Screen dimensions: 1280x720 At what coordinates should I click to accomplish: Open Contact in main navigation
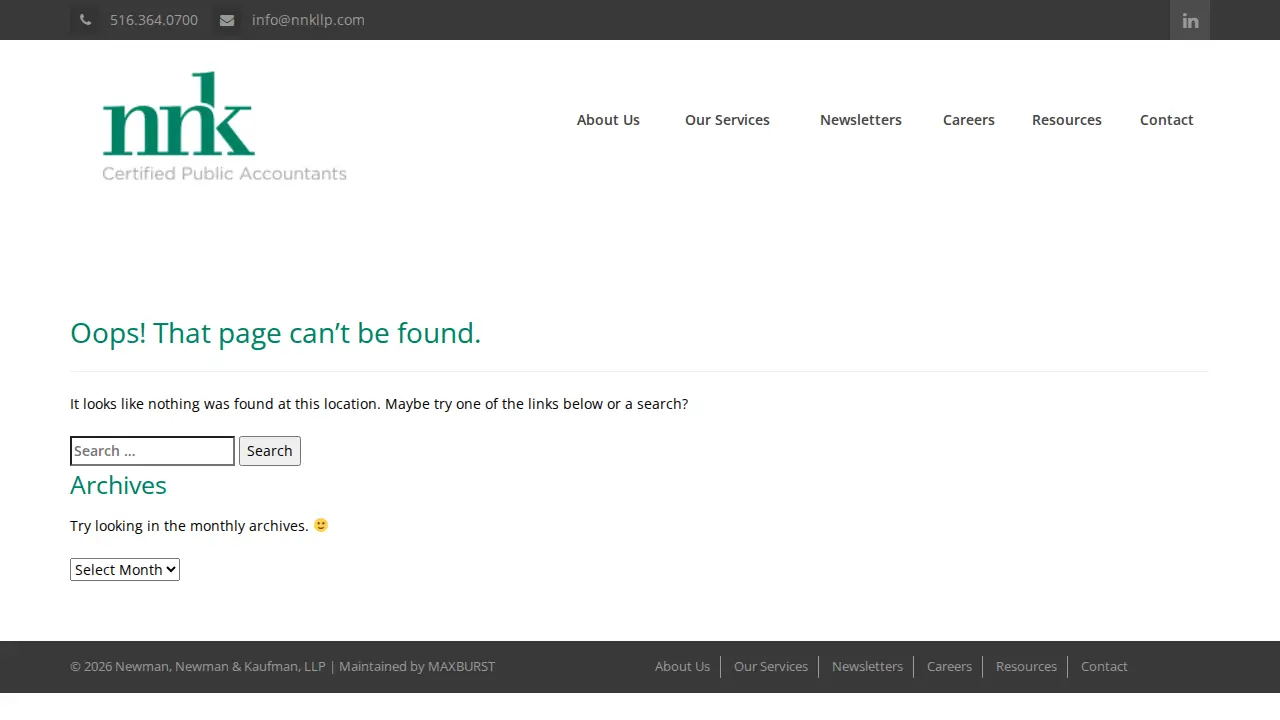[x=1167, y=120]
